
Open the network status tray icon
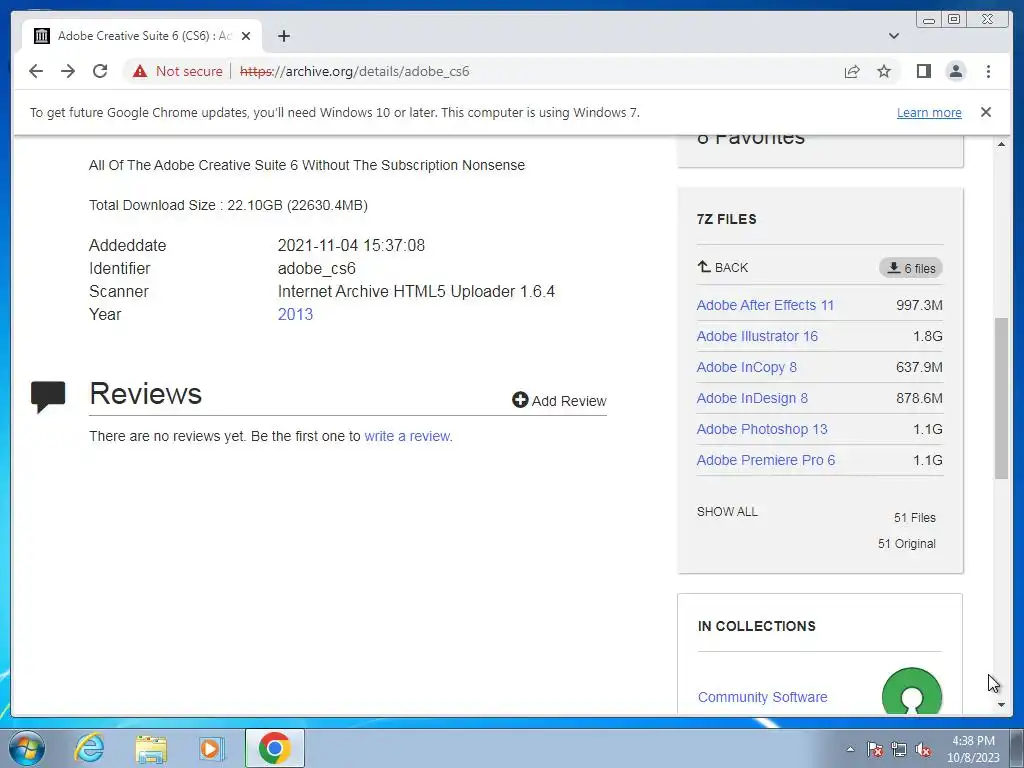(899, 749)
